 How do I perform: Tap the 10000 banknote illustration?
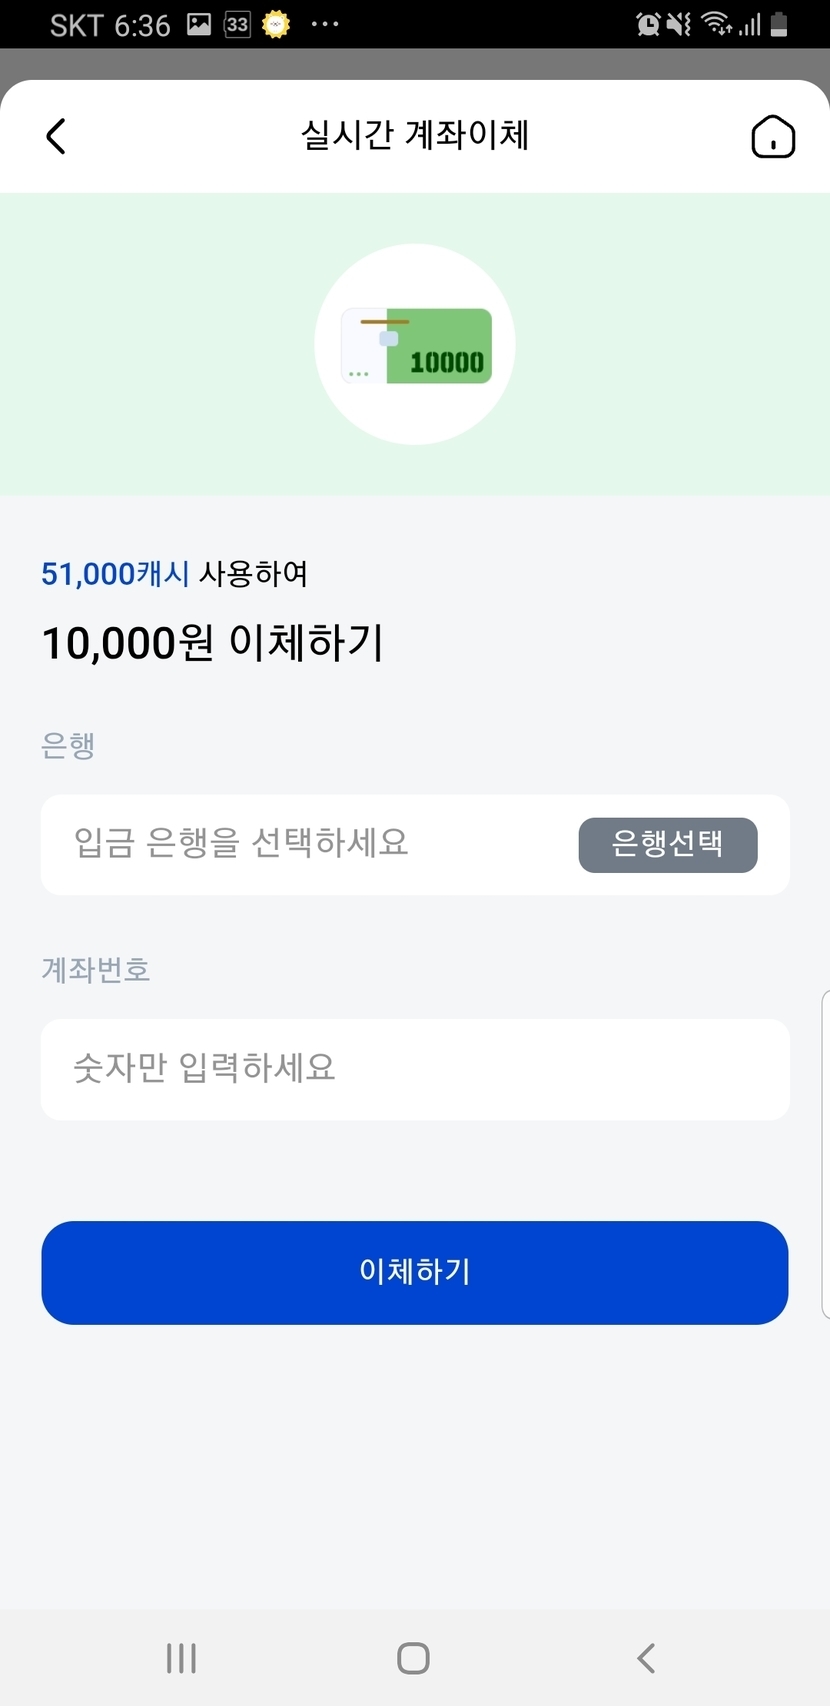coord(416,345)
